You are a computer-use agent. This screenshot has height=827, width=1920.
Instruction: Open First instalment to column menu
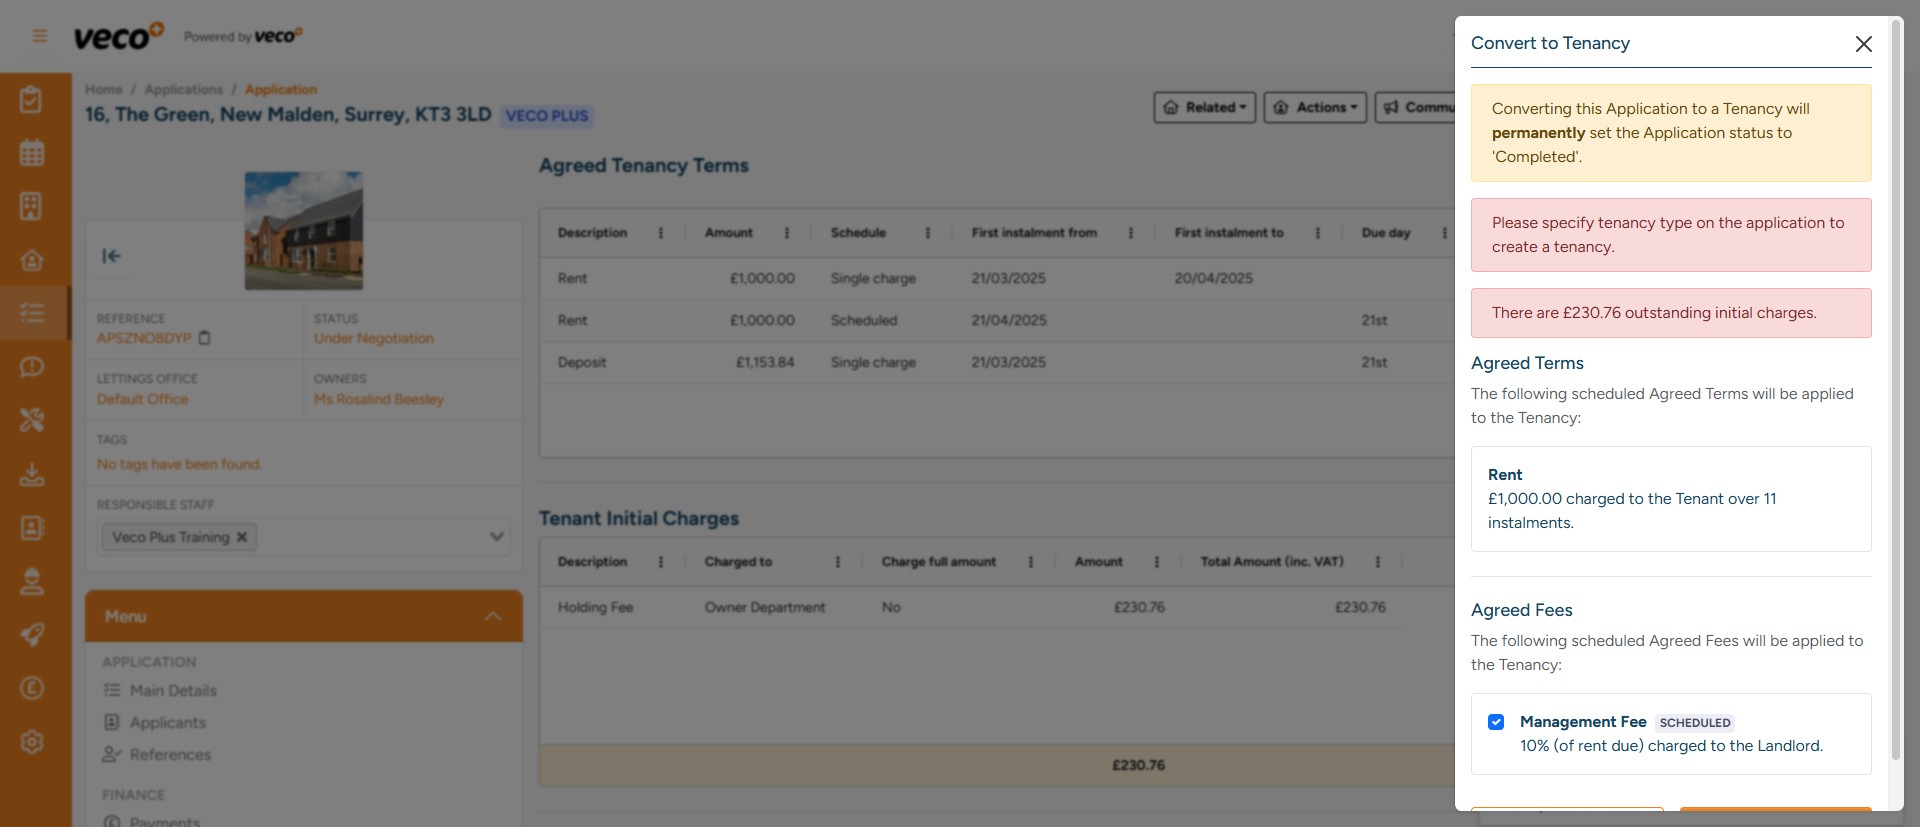tap(1318, 233)
